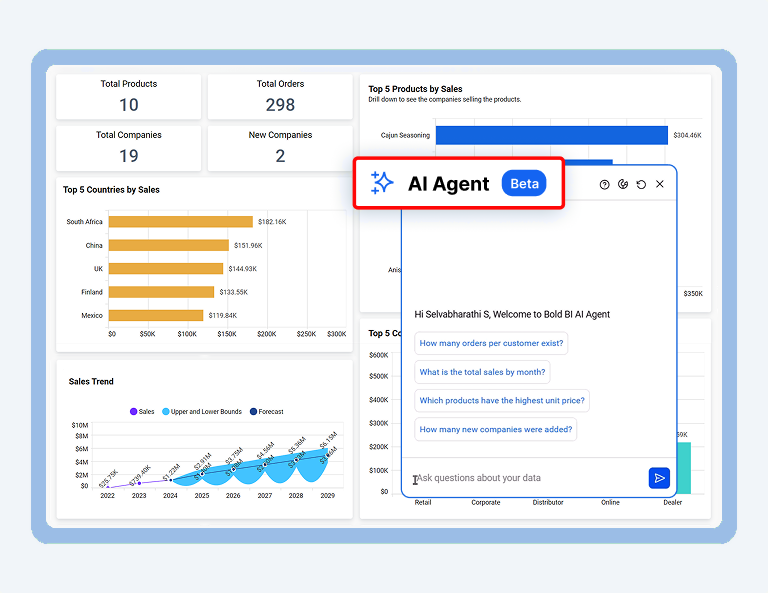Toggle the Sales legend item
Viewport: 768px width, 593px height.
click(x=142, y=412)
